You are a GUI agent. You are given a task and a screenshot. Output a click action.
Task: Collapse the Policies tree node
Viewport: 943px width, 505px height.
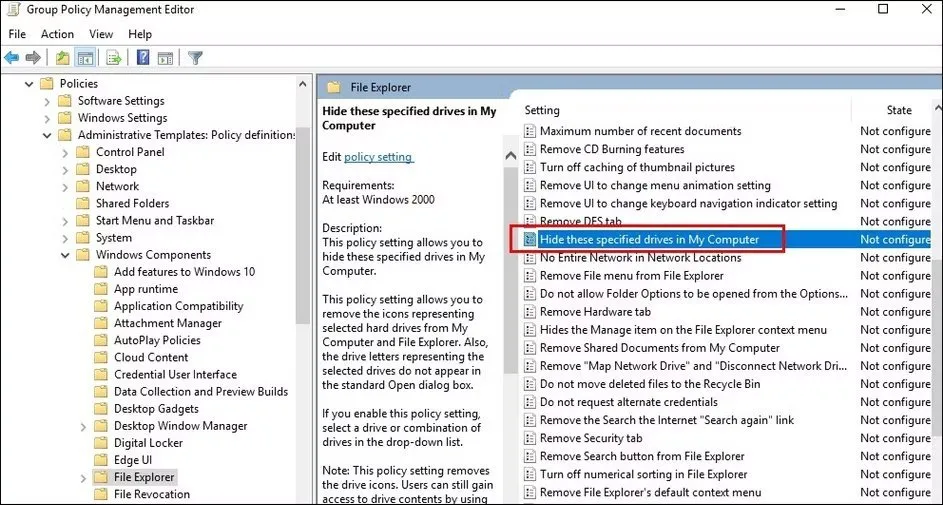(29, 84)
